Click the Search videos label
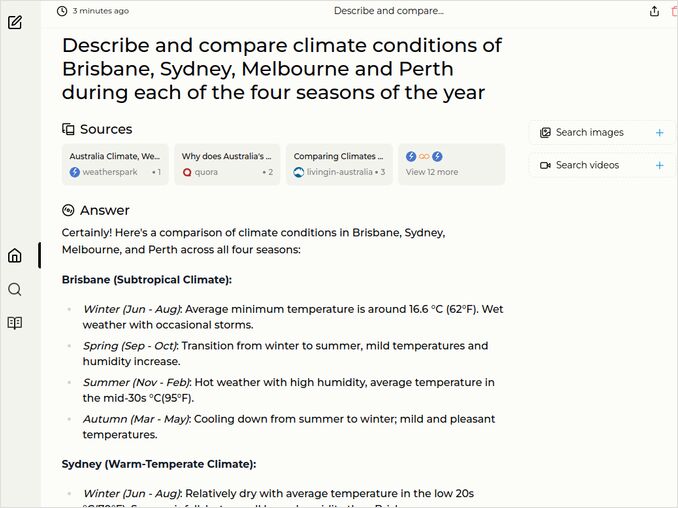 point(587,165)
